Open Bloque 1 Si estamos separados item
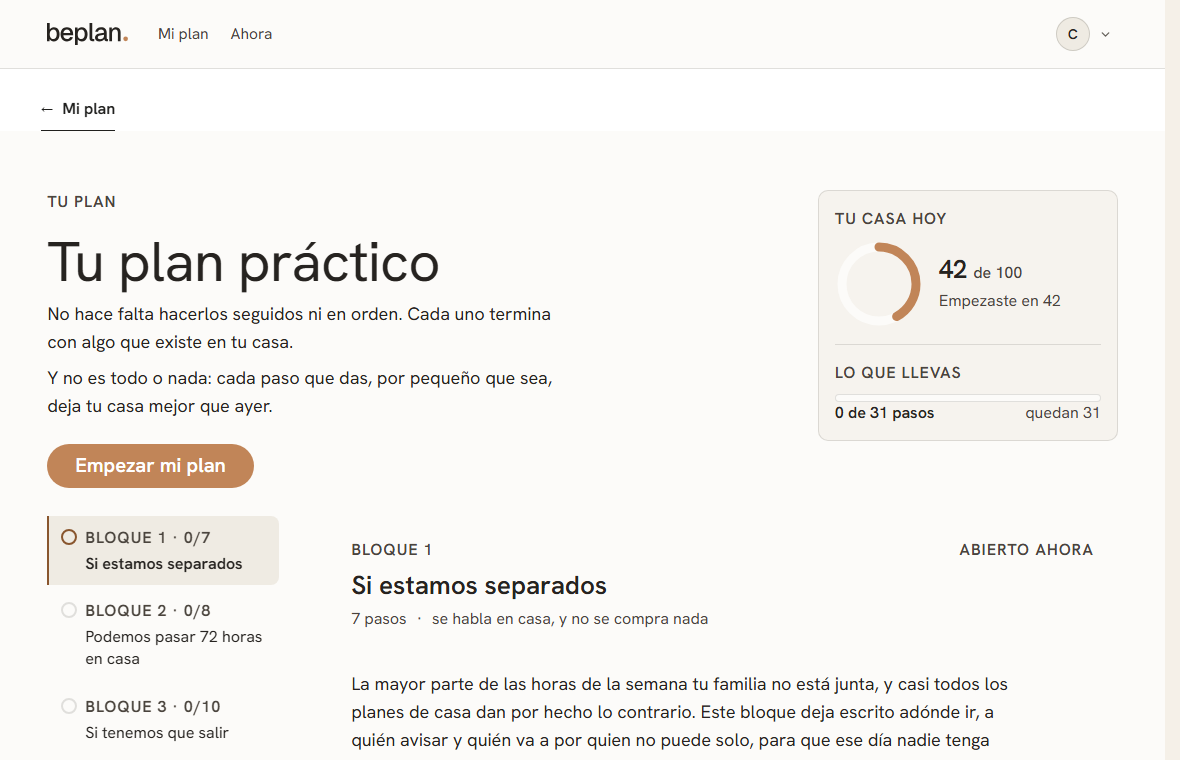This screenshot has width=1180, height=760. point(163,550)
